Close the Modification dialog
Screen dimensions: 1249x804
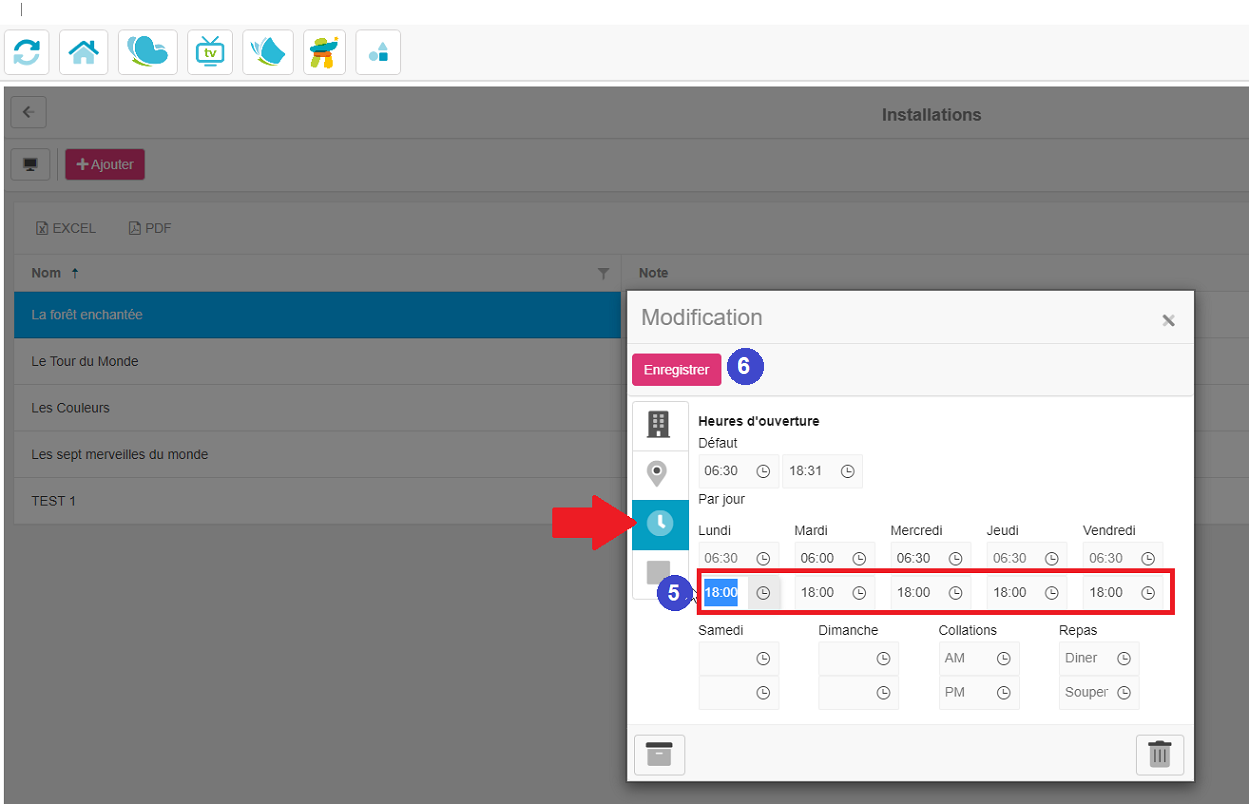click(x=1168, y=320)
